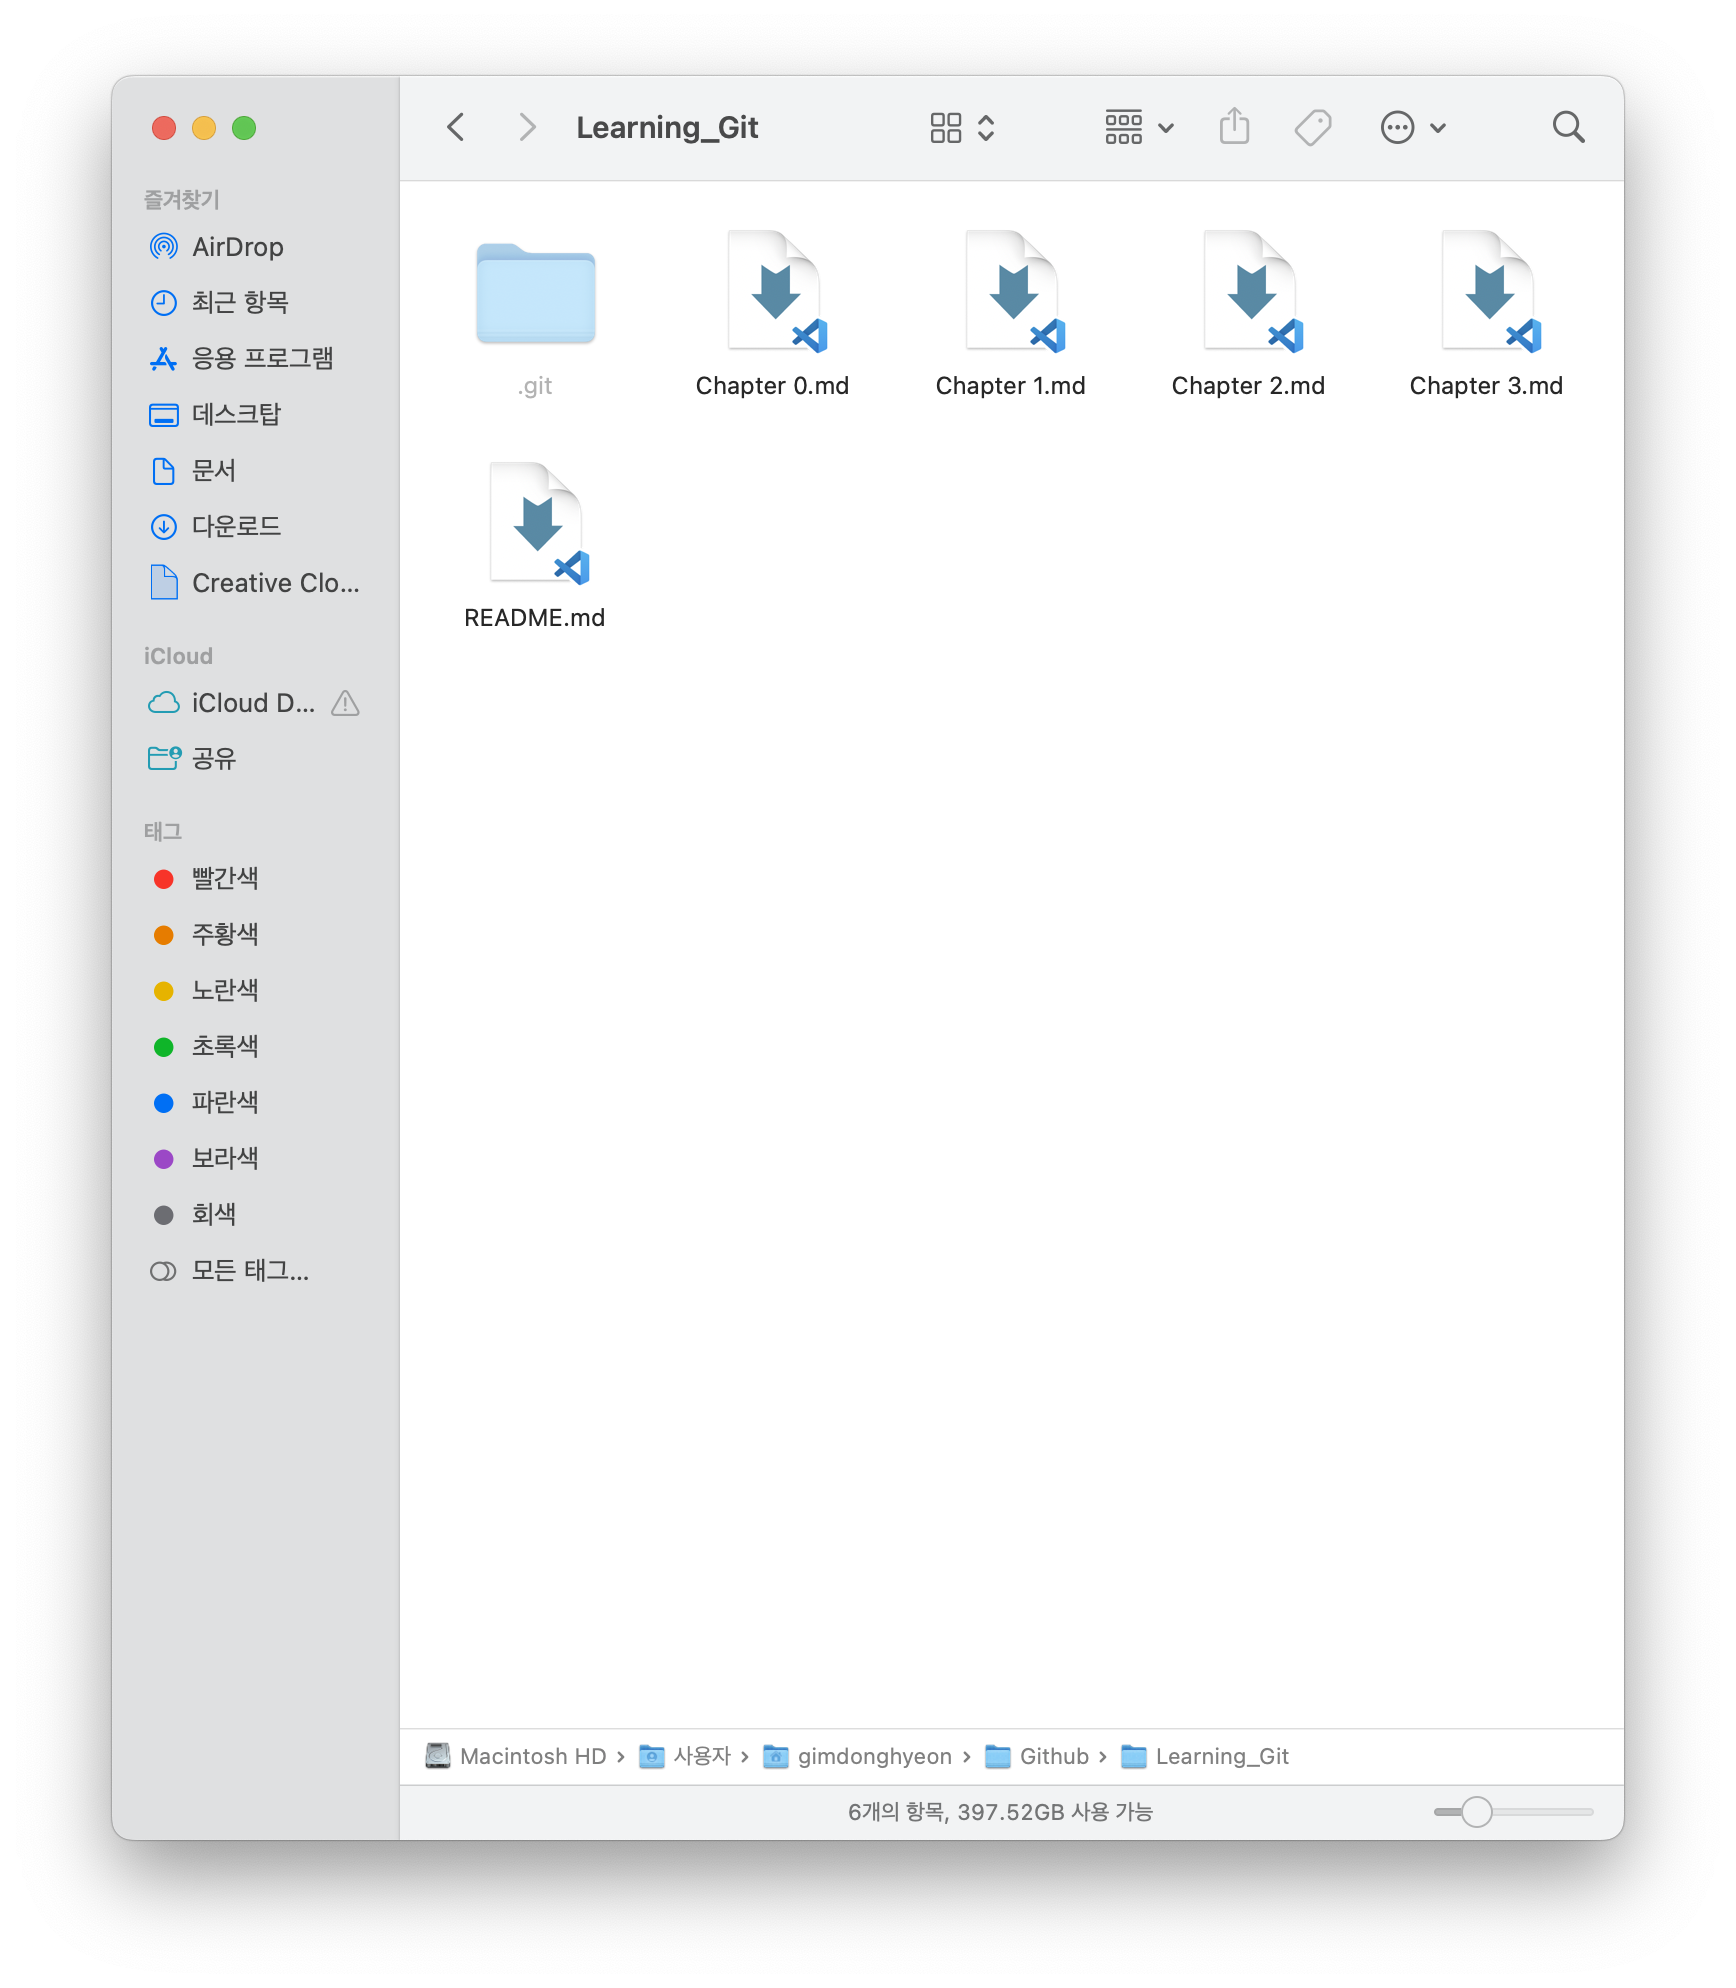The height and width of the screenshot is (1988, 1736).
Task: Expand the group-by dropdown arrow
Action: (x=1166, y=128)
